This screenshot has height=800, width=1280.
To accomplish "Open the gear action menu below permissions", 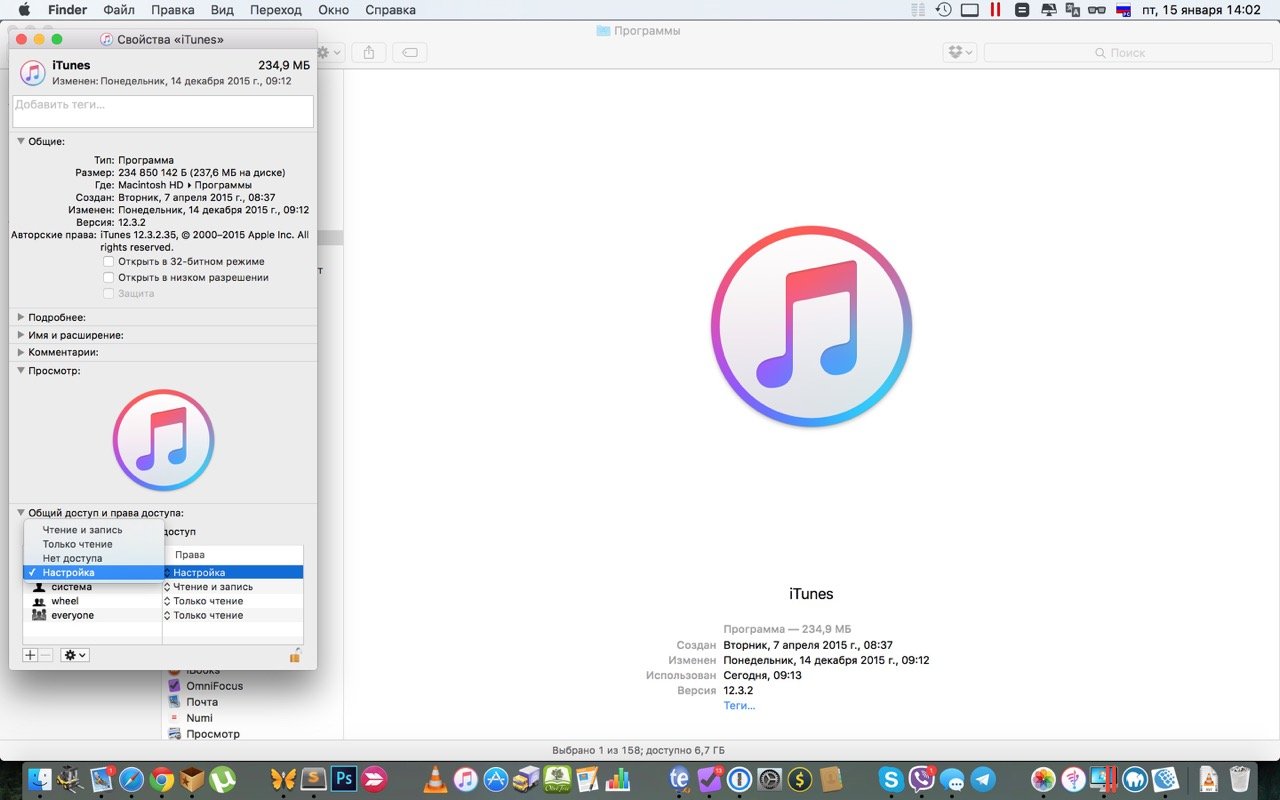I will [75, 655].
